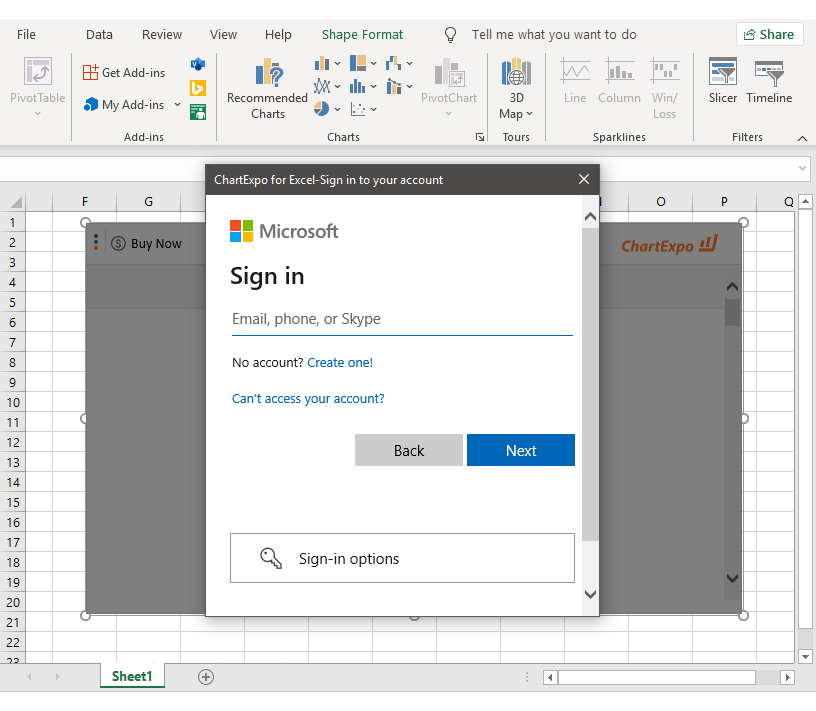816x711 pixels.
Task: Insert a Slicer filter
Action: (x=723, y=81)
